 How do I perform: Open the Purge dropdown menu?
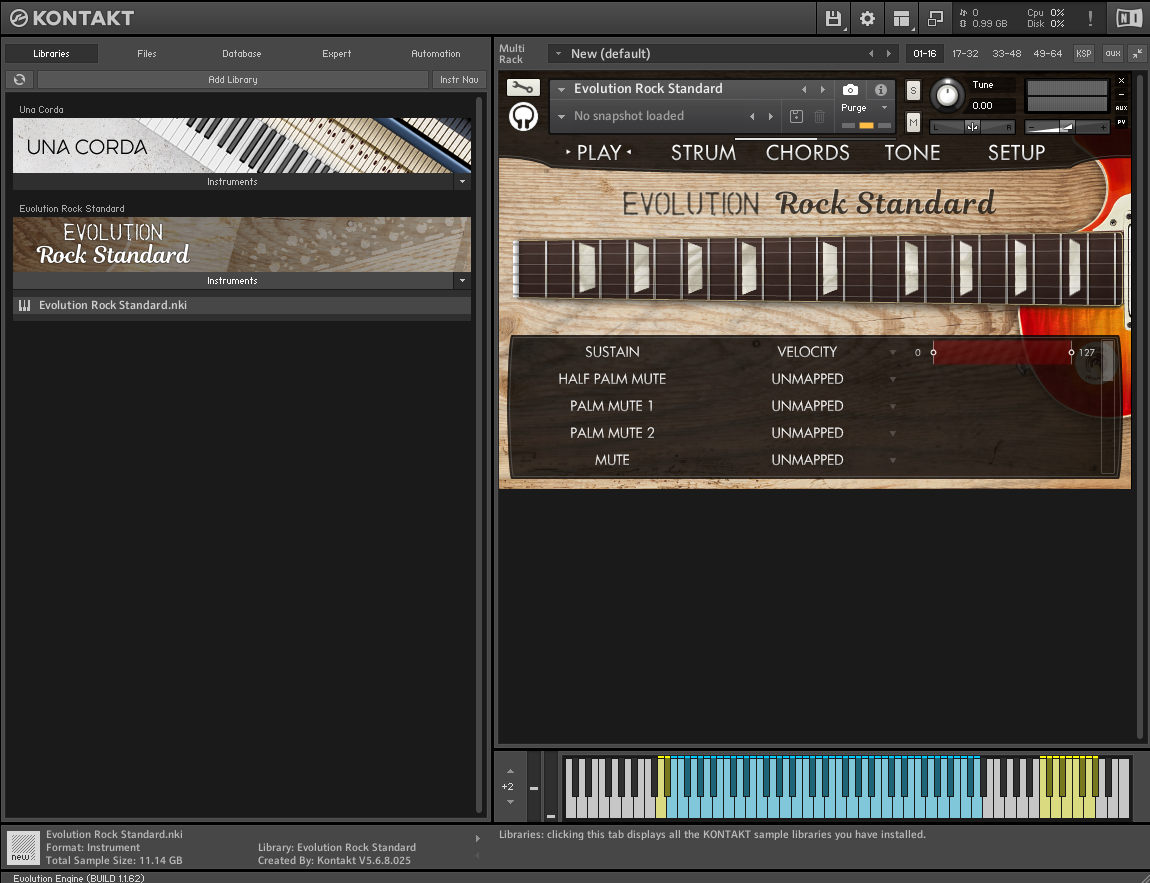click(x=865, y=108)
